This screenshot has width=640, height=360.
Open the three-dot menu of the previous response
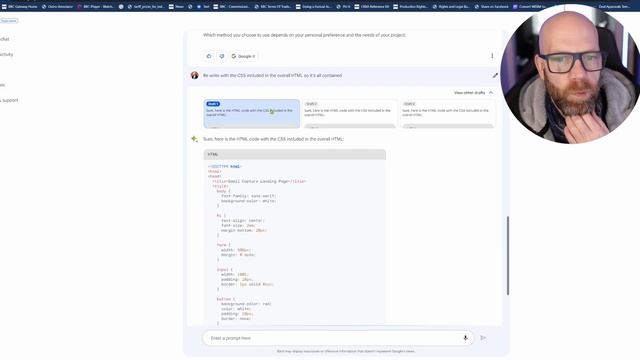pyautogui.click(x=492, y=56)
